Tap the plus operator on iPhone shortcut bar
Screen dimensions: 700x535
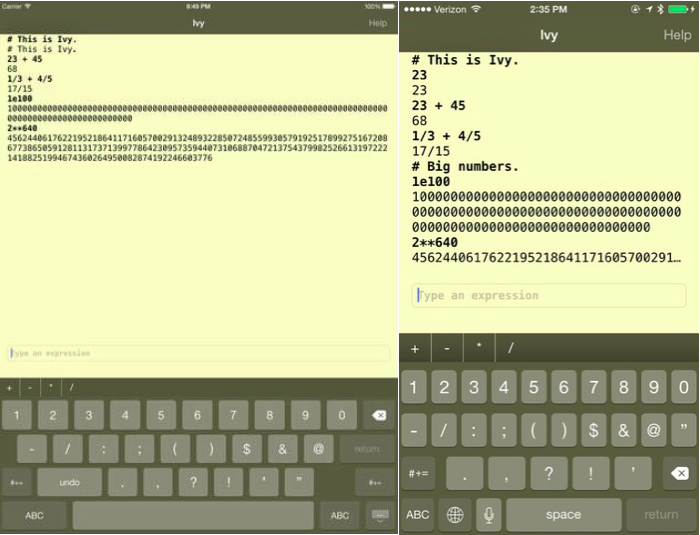415,348
